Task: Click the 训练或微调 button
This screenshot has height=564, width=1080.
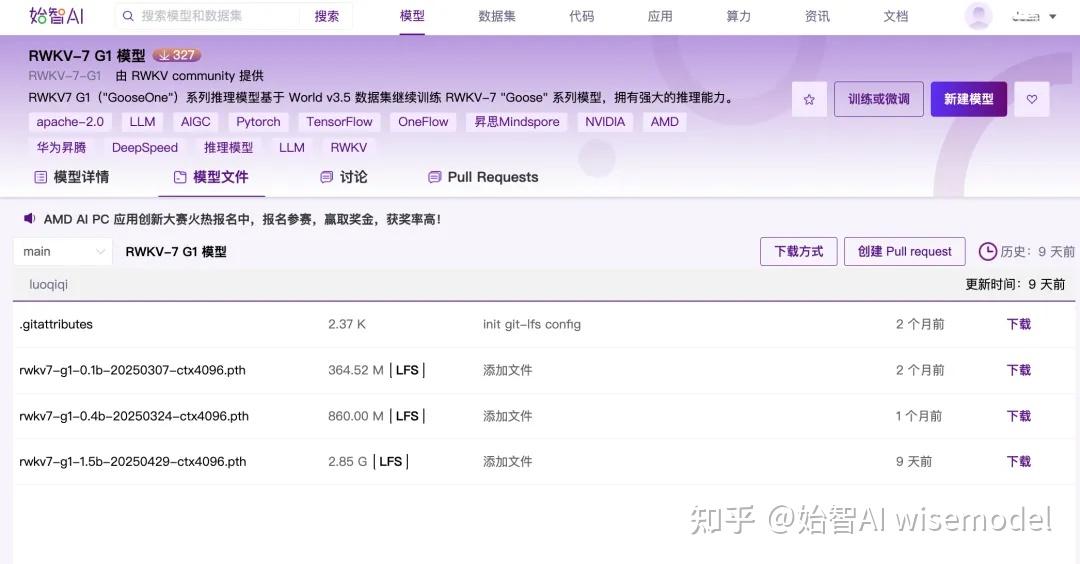Action: point(879,99)
